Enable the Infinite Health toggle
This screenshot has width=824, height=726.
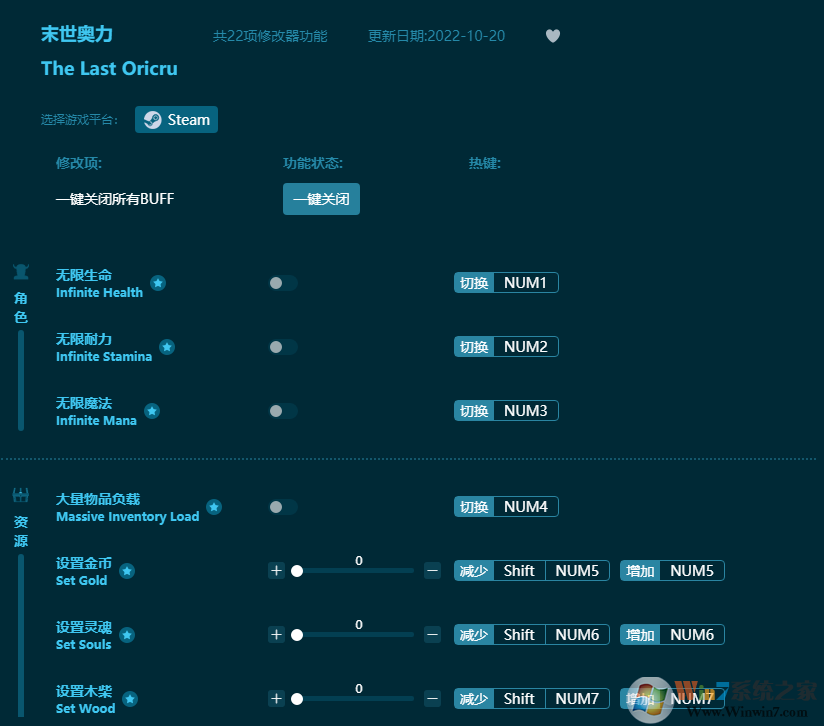click(283, 283)
